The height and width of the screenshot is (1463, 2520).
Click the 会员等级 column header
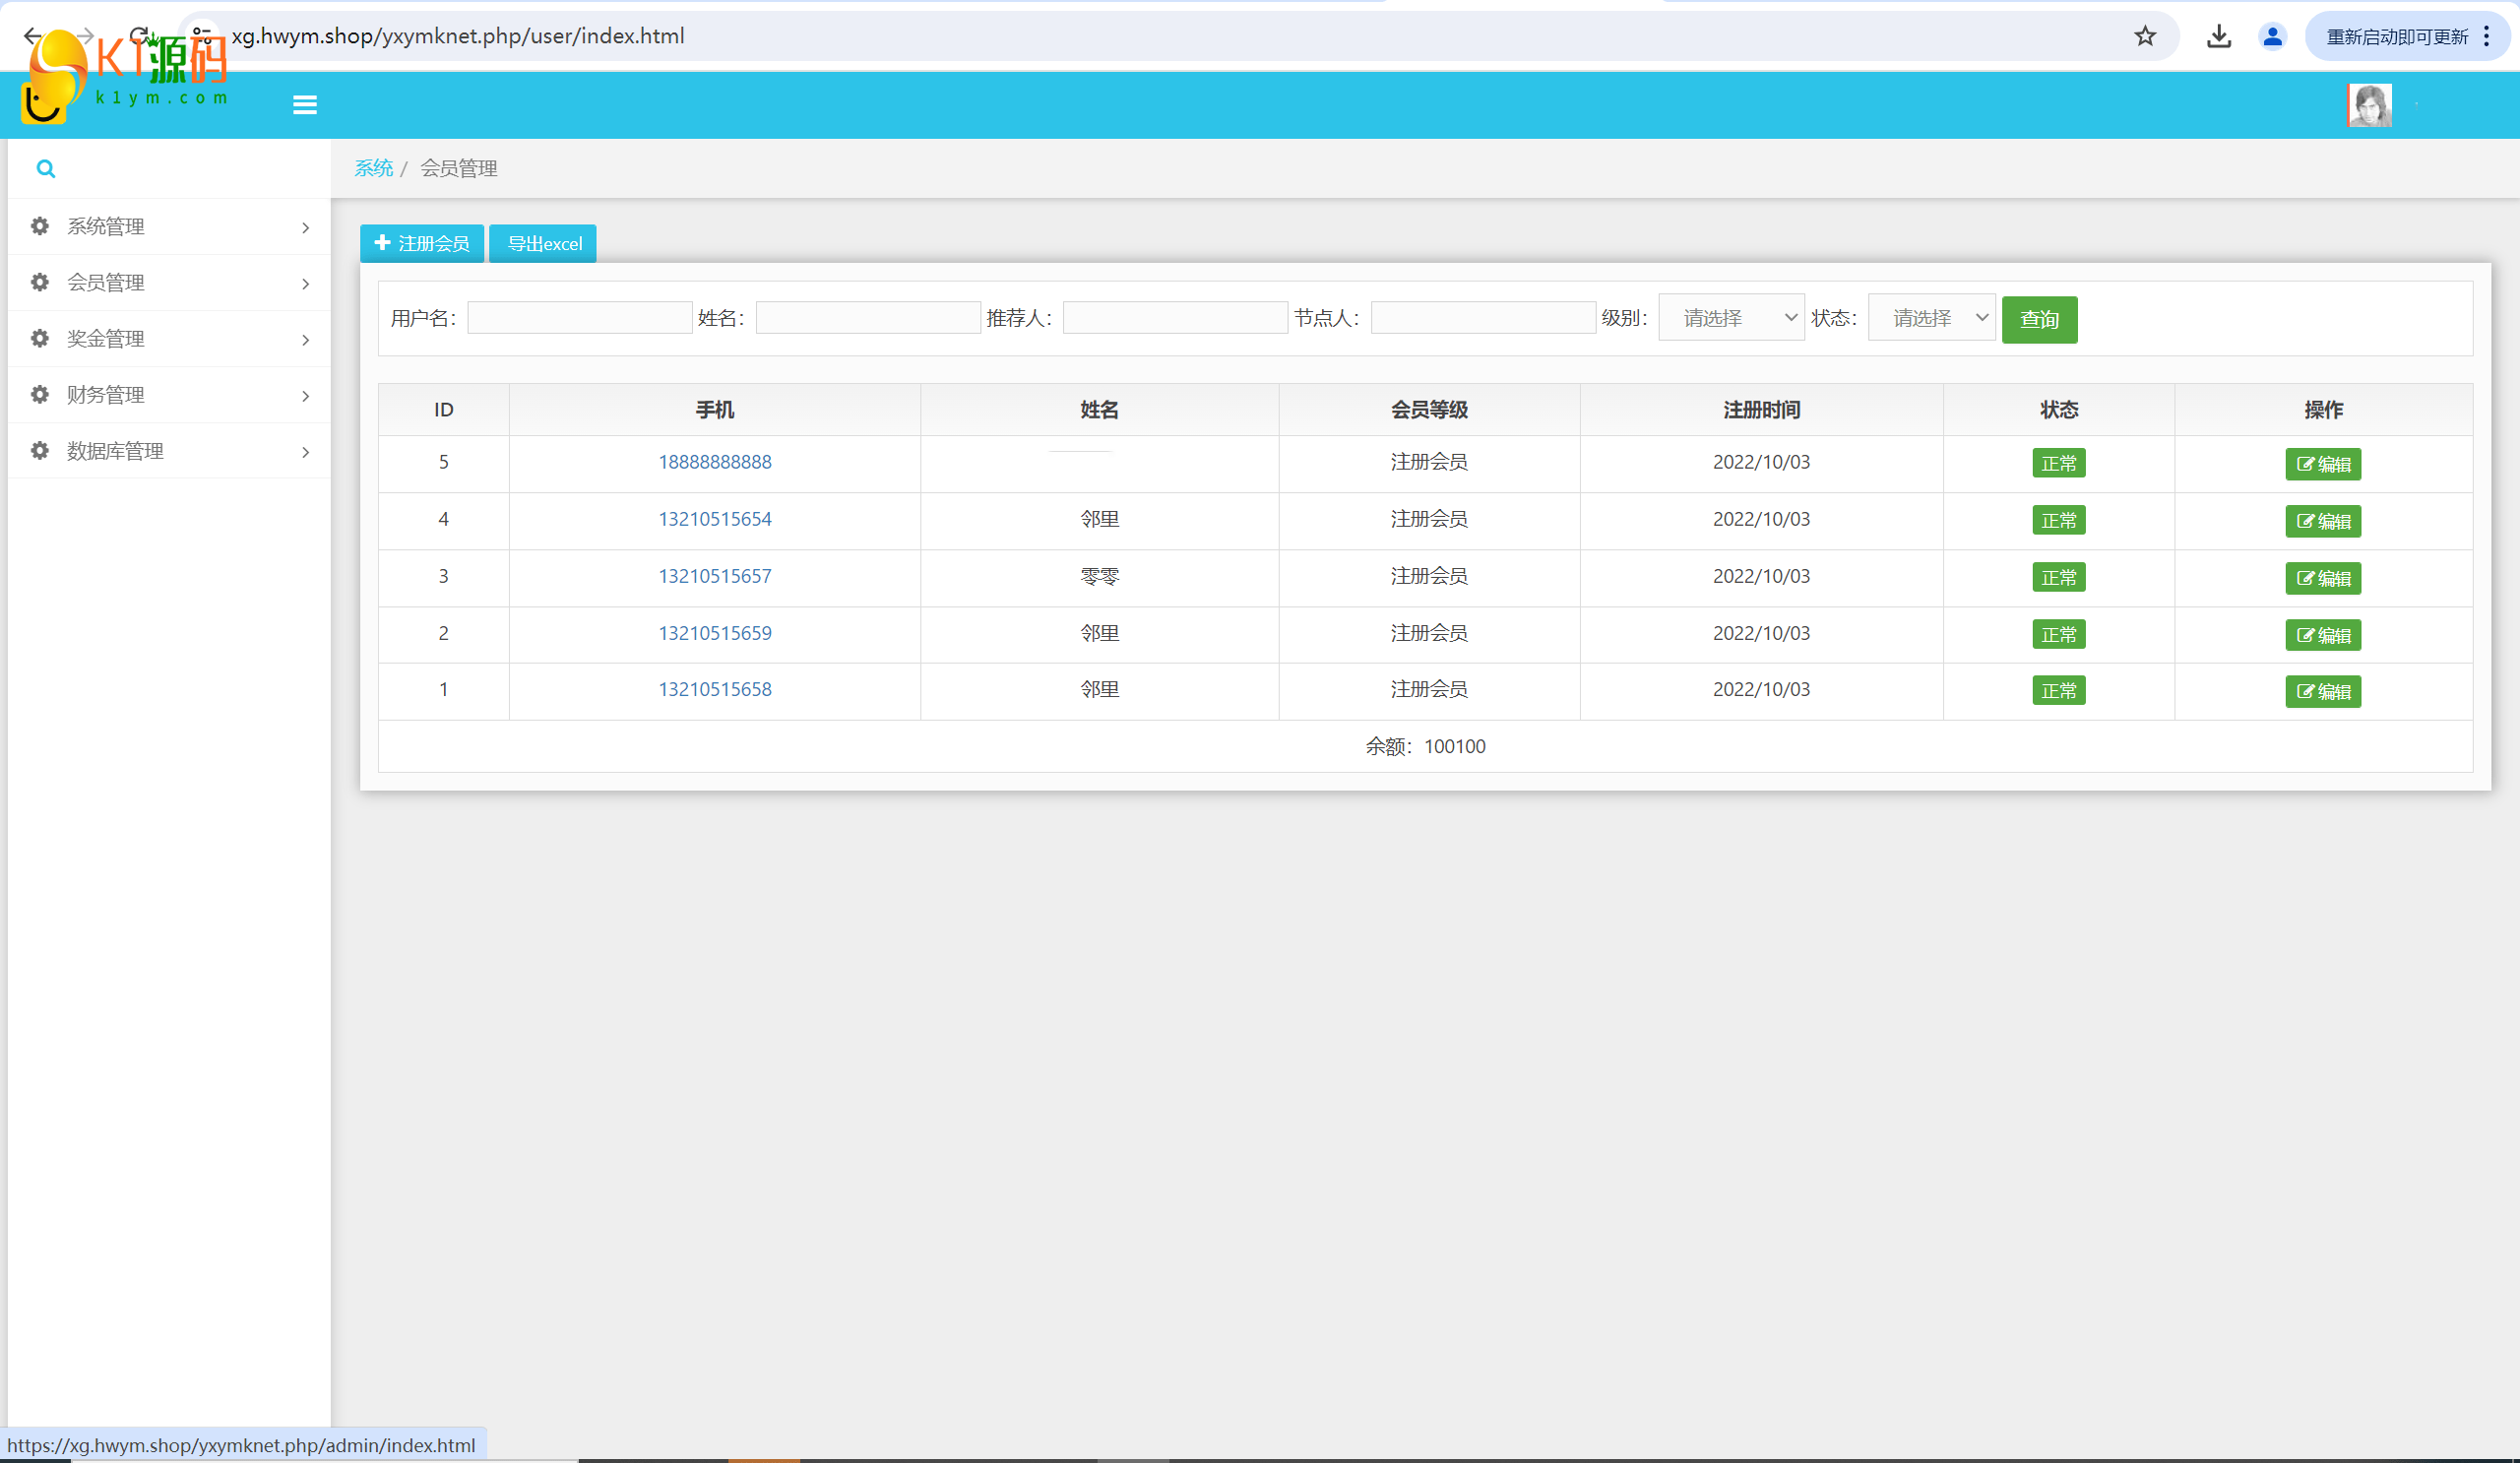point(1429,410)
